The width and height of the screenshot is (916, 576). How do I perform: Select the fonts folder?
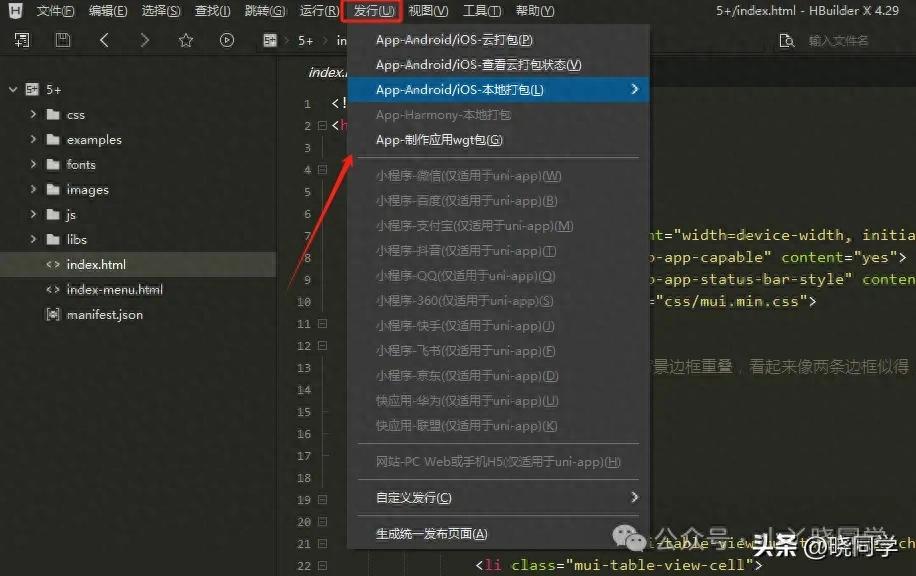coord(81,165)
